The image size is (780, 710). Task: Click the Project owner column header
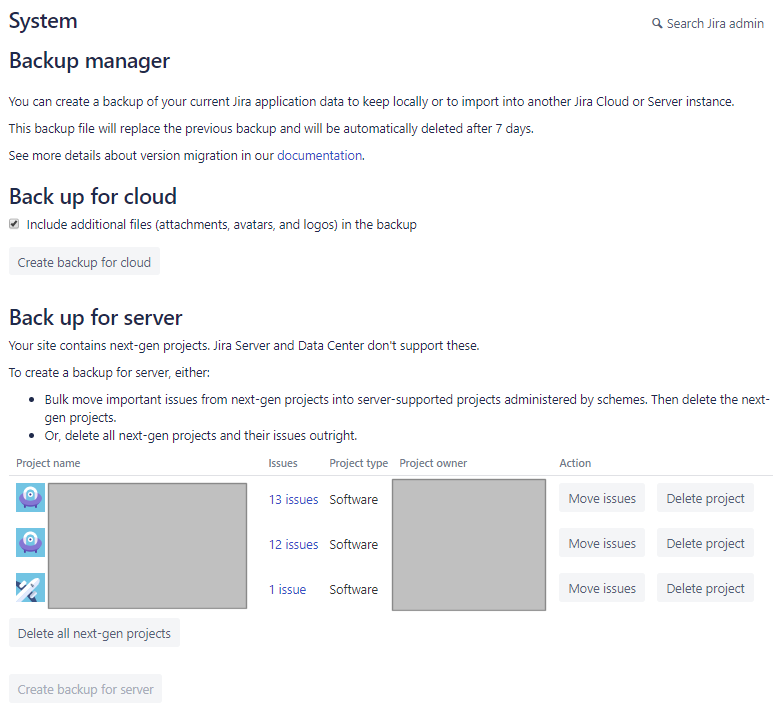(433, 463)
